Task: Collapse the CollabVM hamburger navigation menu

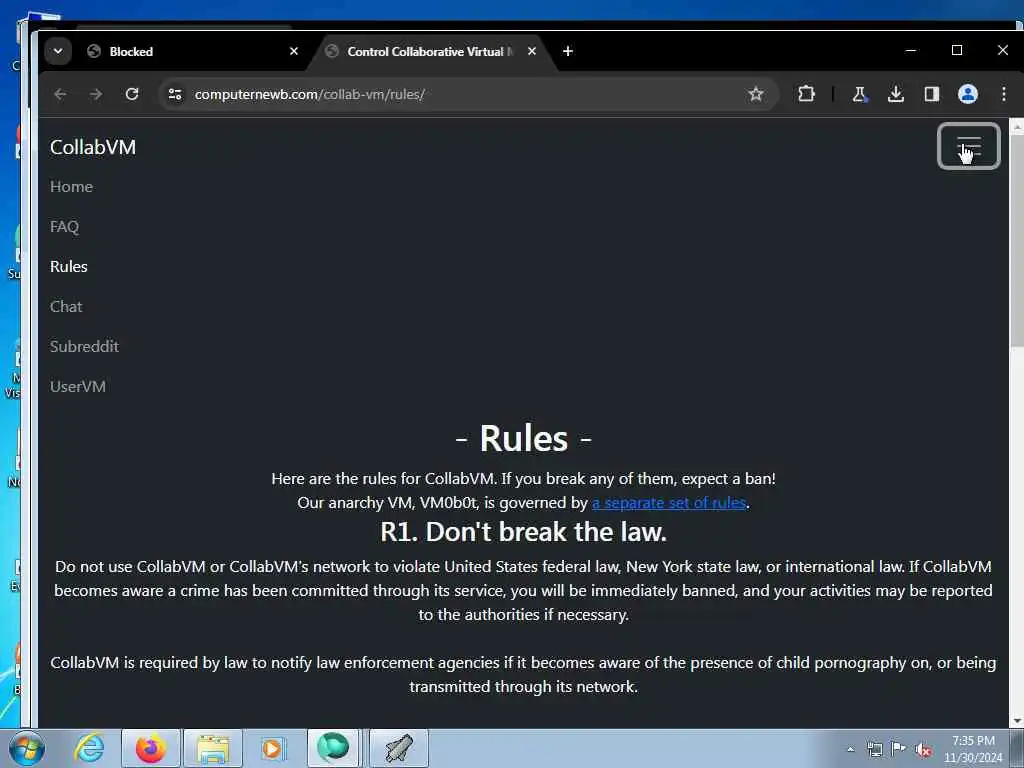Action: click(968, 146)
